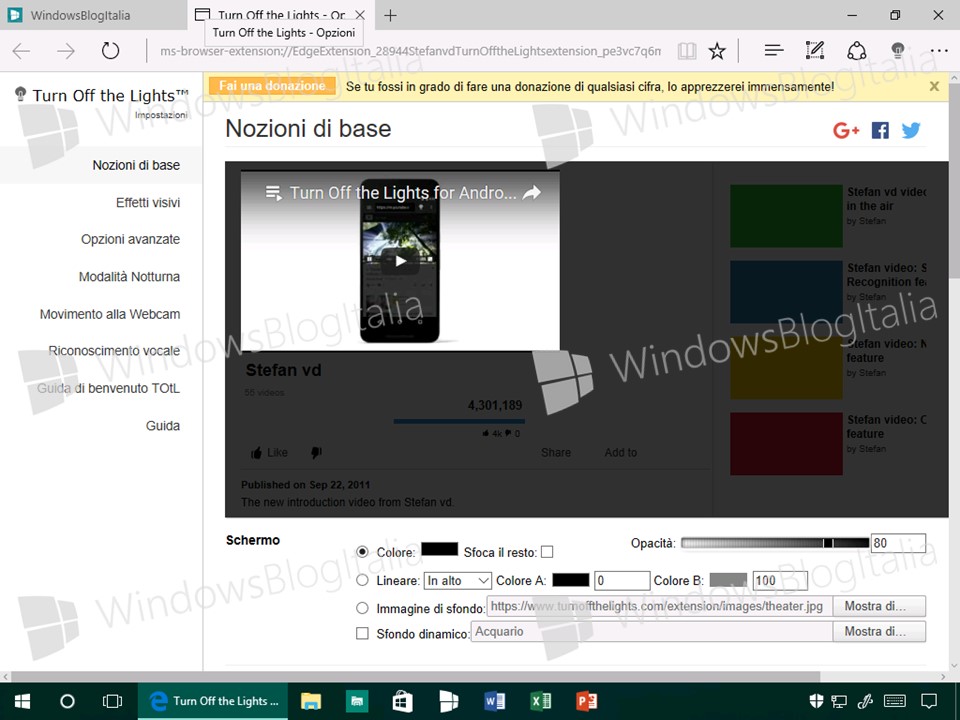Image resolution: width=960 pixels, height=720 pixels.
Task: Start a Web Note
Action: click(815, 50)
